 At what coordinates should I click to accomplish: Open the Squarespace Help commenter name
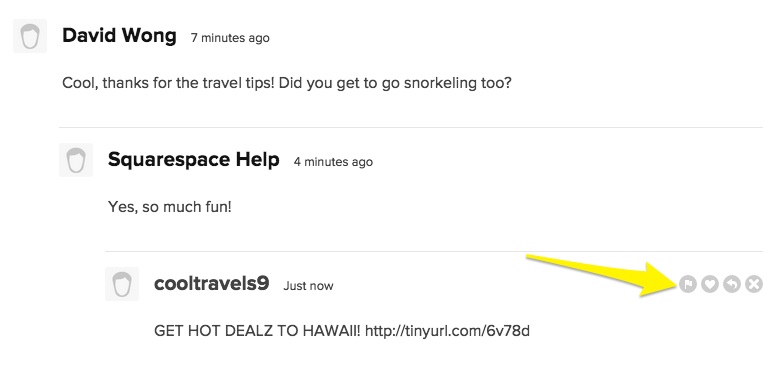coord(194,160)
